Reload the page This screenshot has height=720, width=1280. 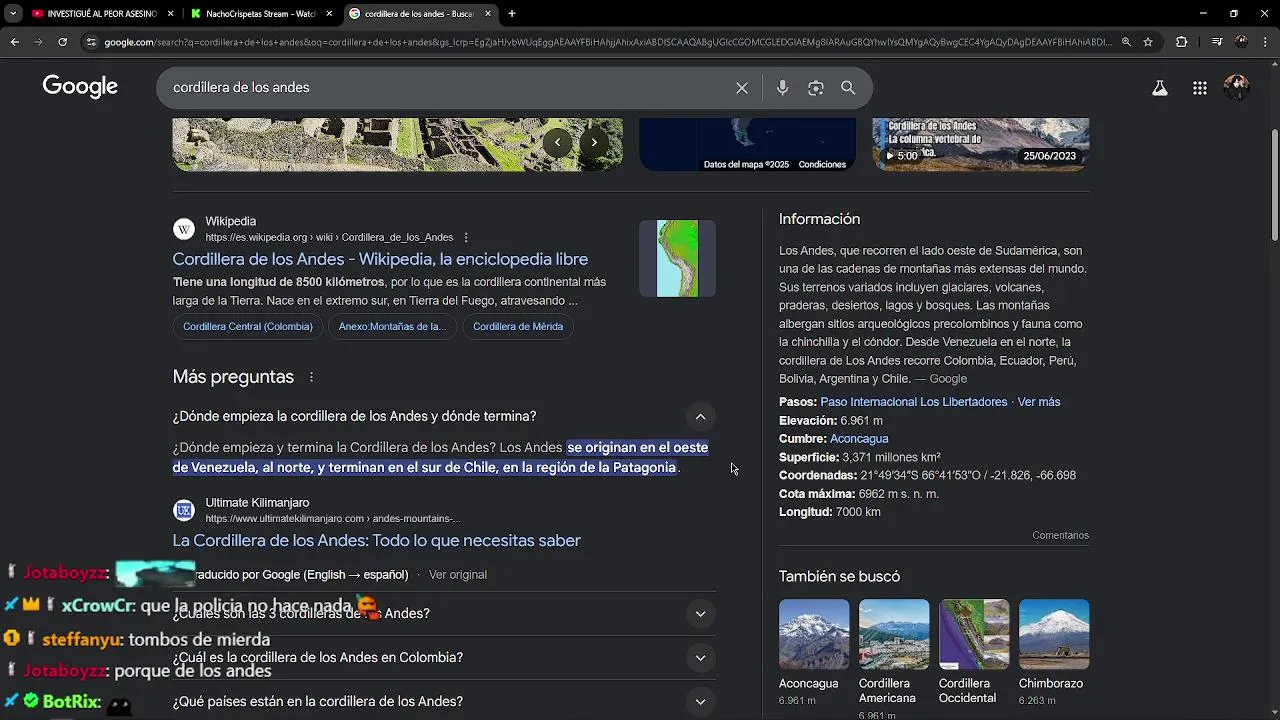62,42
